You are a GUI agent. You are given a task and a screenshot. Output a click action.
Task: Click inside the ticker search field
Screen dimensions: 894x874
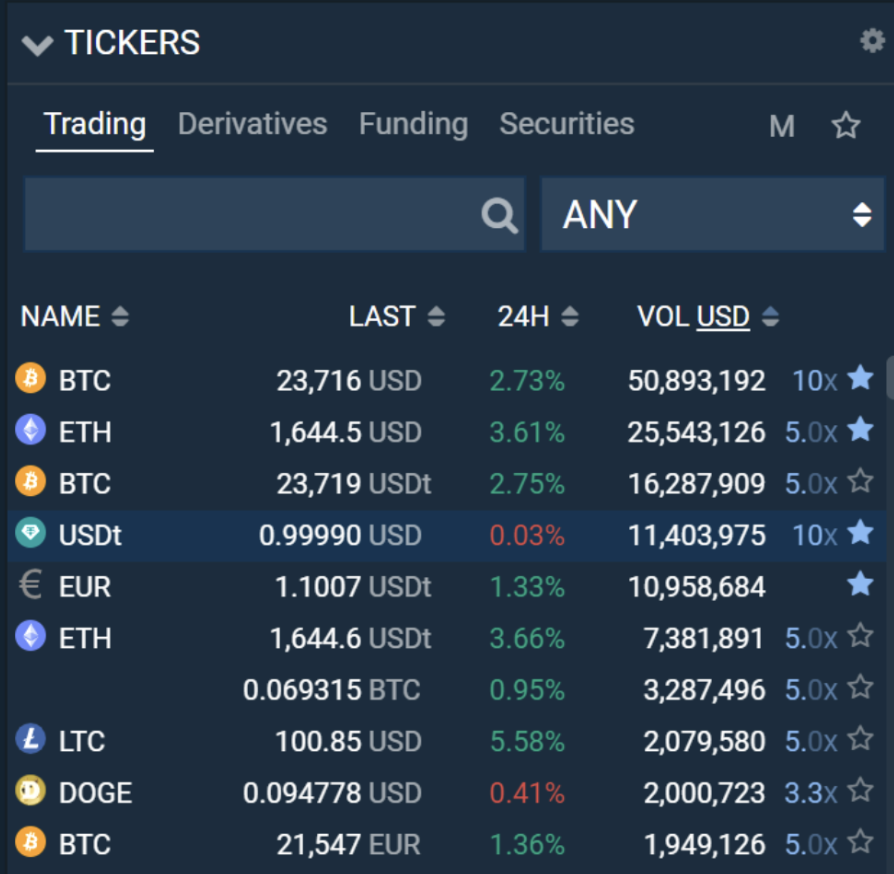[250, 214]
